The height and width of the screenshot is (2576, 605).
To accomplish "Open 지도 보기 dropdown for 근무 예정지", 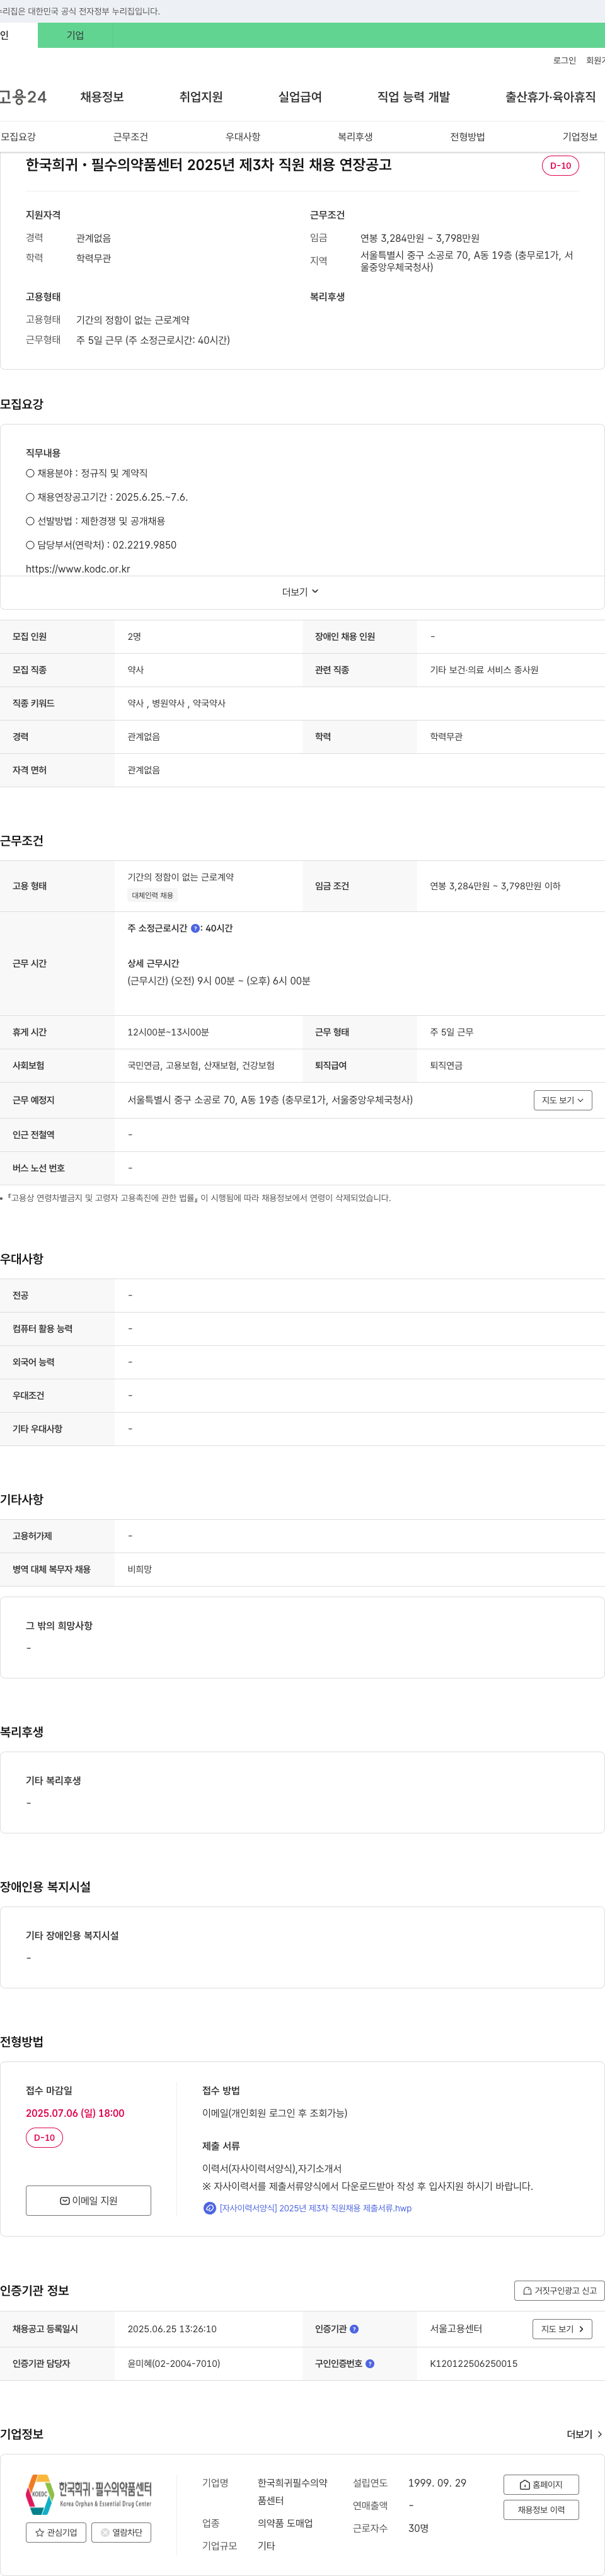I will click(x=563, y=1100).
